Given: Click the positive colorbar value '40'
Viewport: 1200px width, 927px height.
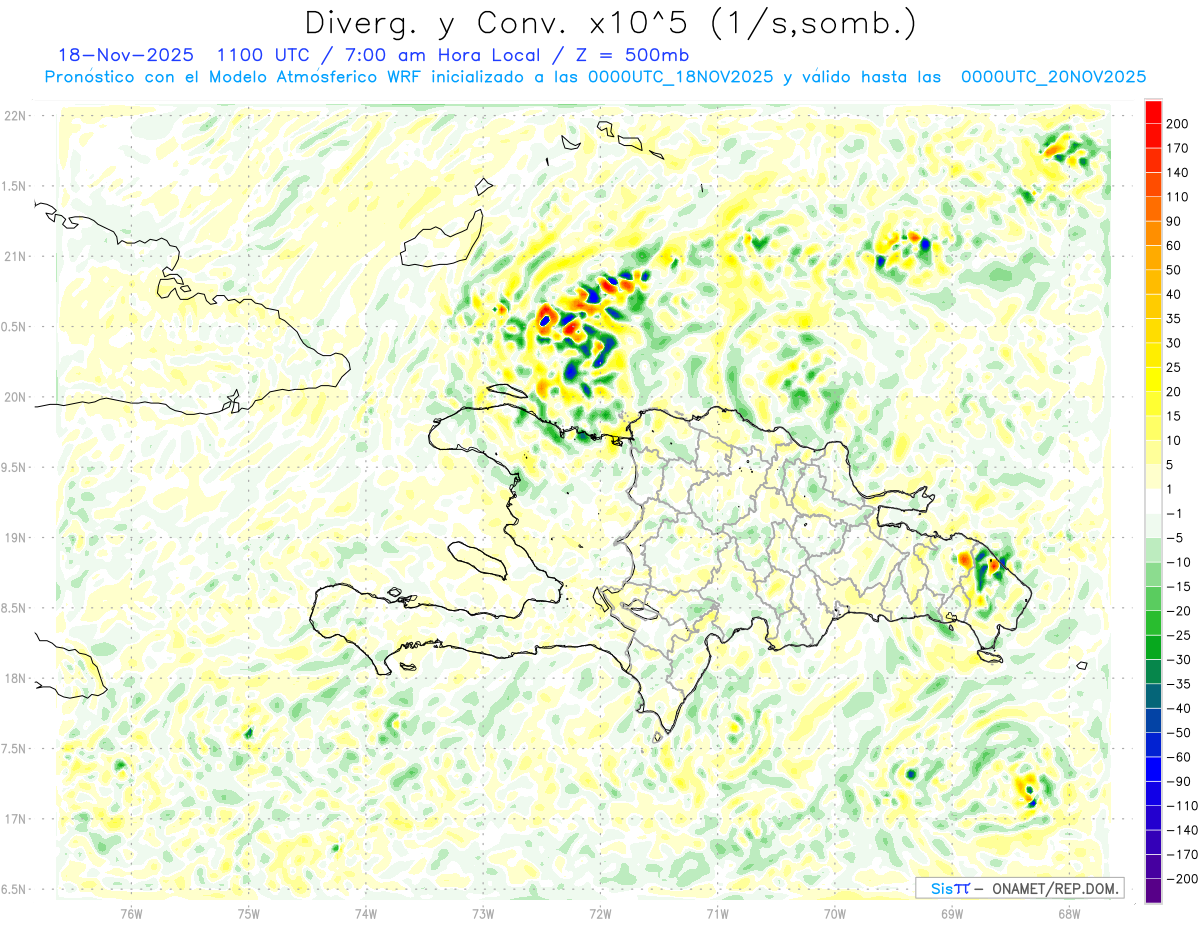Looking at the screenshot, I should (1174, 294).
